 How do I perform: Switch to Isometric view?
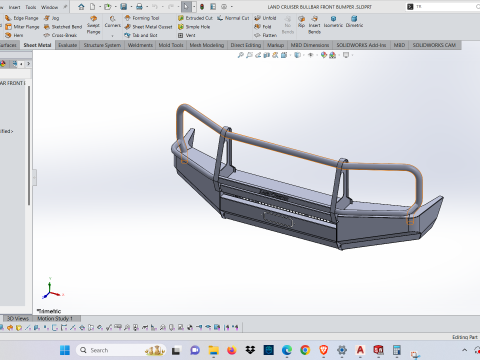[333, 22]
